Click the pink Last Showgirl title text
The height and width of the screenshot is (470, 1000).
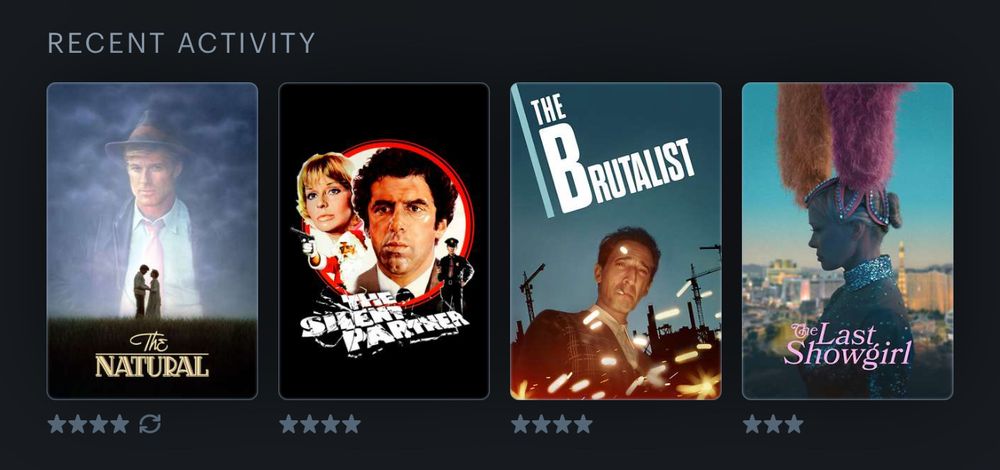click(x=848, y=346)
